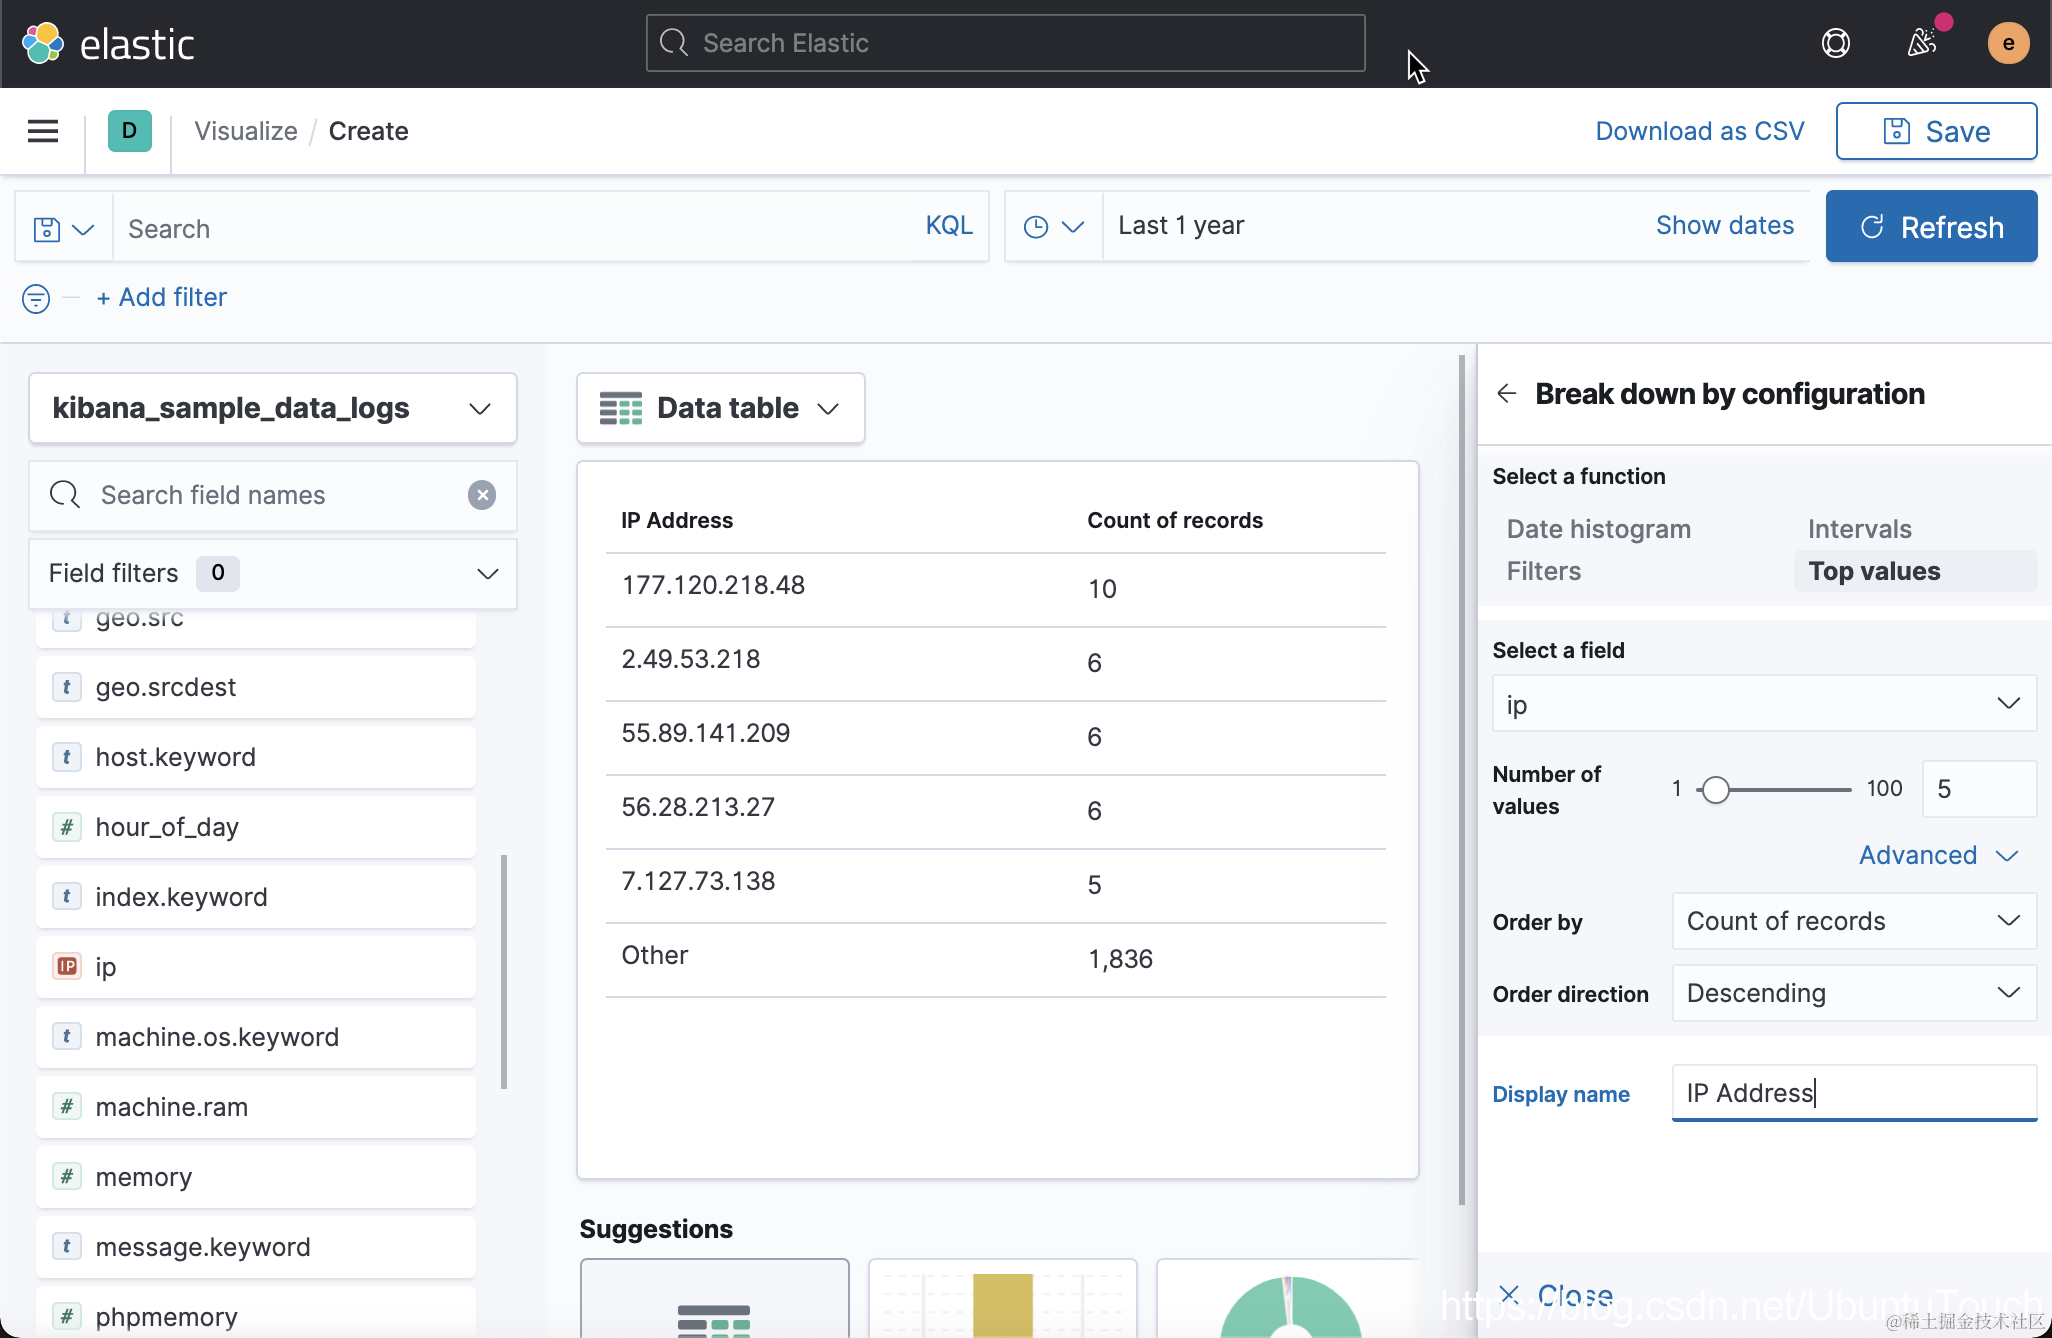2052x1338 pixels.
Task: Click the Visualize breadcrumb
Action: pos(246,131)
